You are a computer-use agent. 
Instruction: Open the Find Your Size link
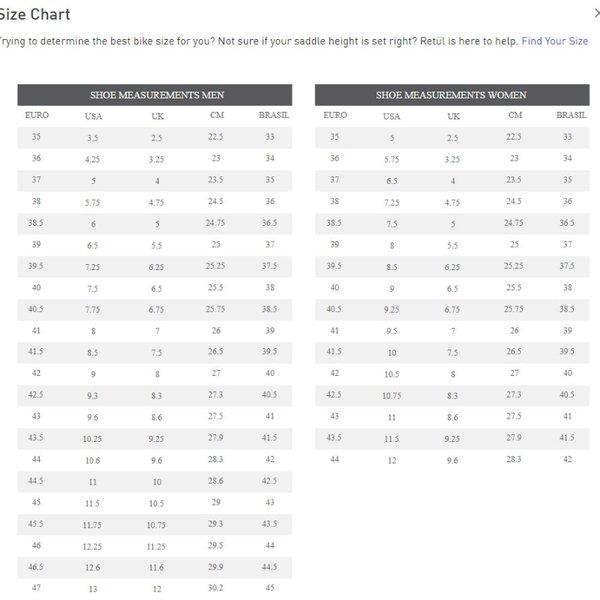(x=554, y=41)
